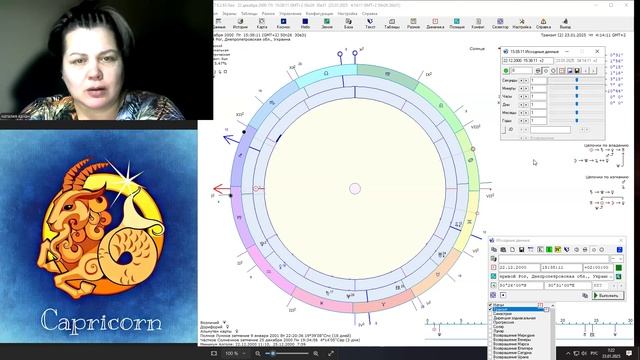640x360 pixels.
Task: Open the Позиции toolbar icon
Action: tap(457, 23)
